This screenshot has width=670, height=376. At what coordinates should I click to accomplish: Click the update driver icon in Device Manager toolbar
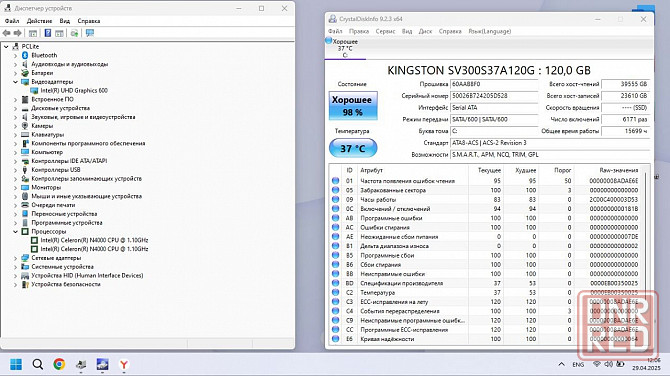[74, 33]
